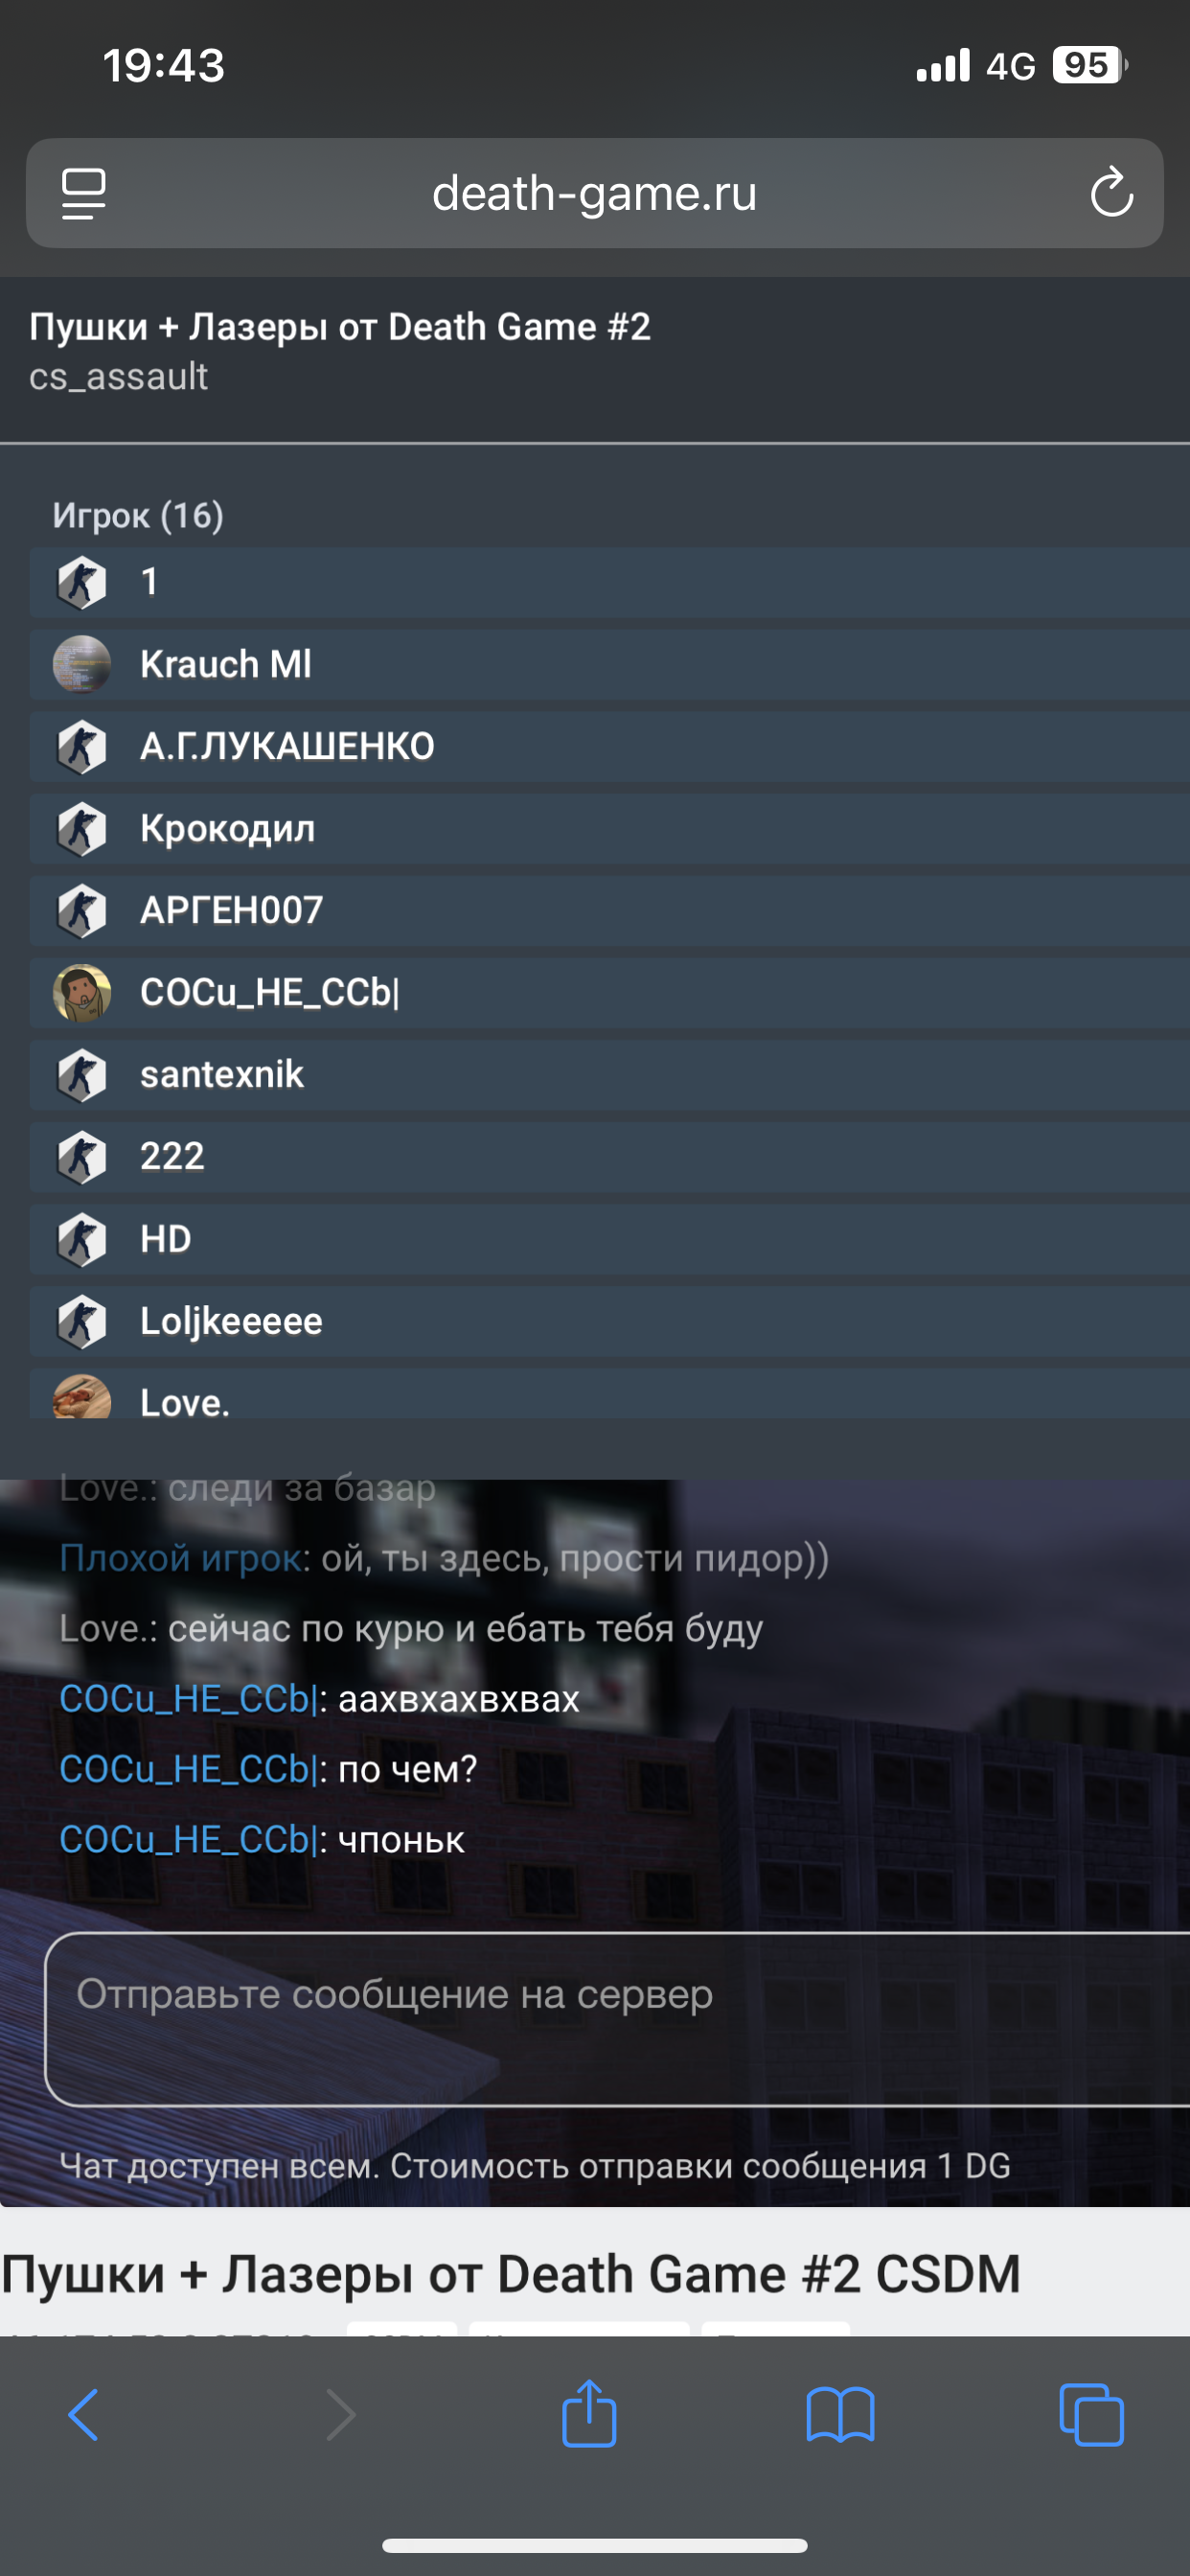
Task: Select player Крокодил in the list
Action: [x=610, y=828]
